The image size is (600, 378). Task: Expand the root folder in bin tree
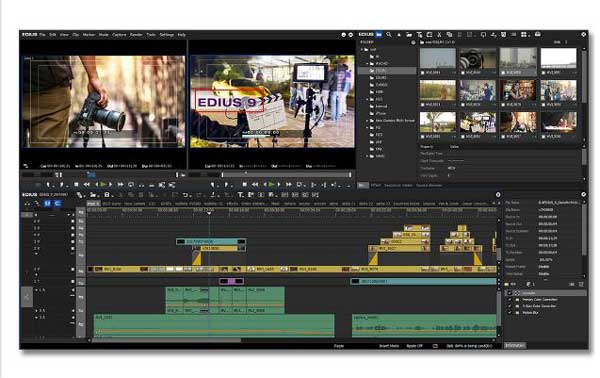click(x=362, y=49)
